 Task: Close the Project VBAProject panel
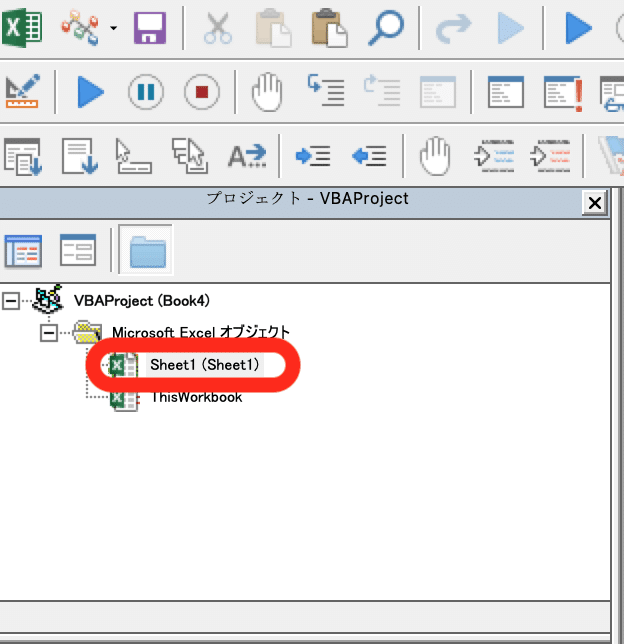pyautogui.click(x=594, y=202)
